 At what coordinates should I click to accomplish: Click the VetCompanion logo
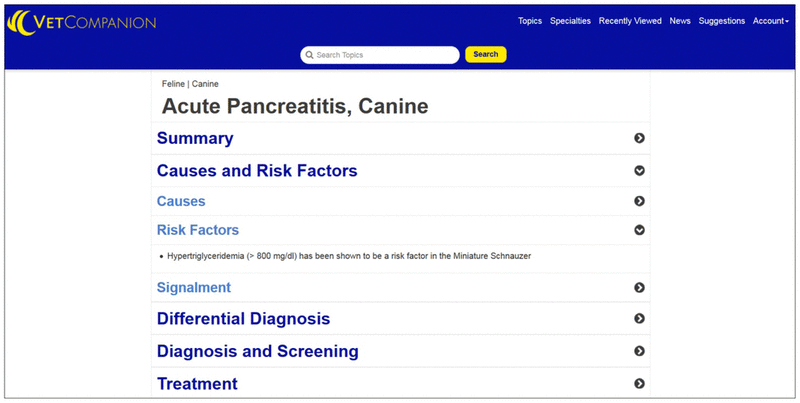pyautogui.click(x=82, y=22)
